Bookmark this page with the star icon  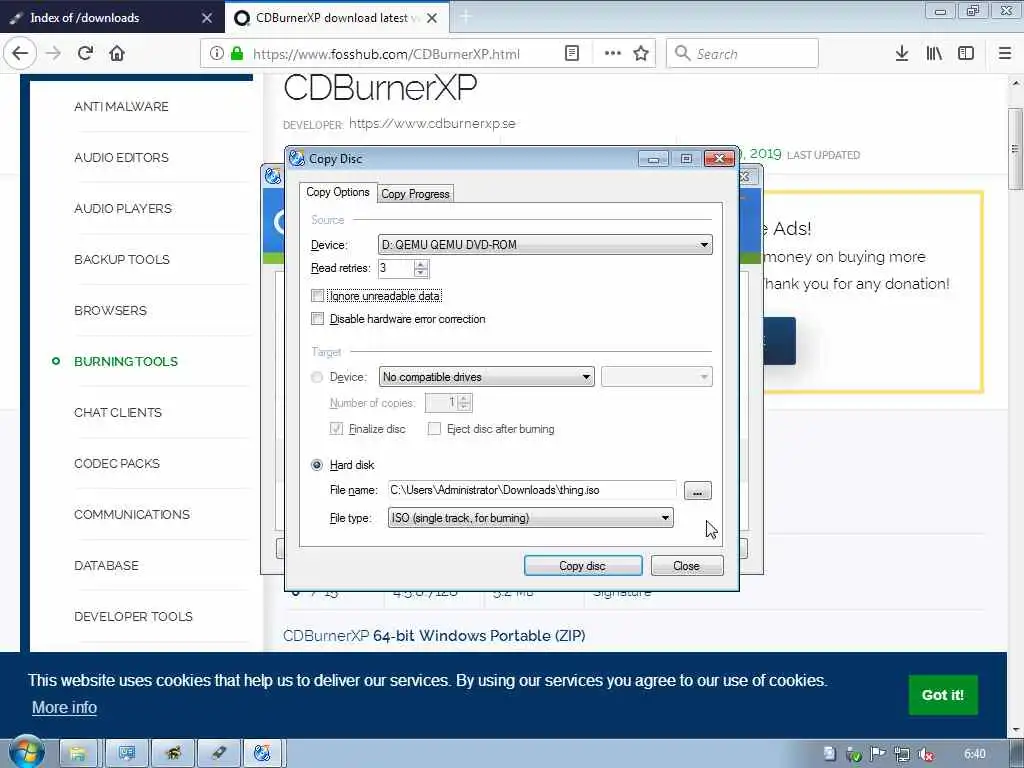641,54
